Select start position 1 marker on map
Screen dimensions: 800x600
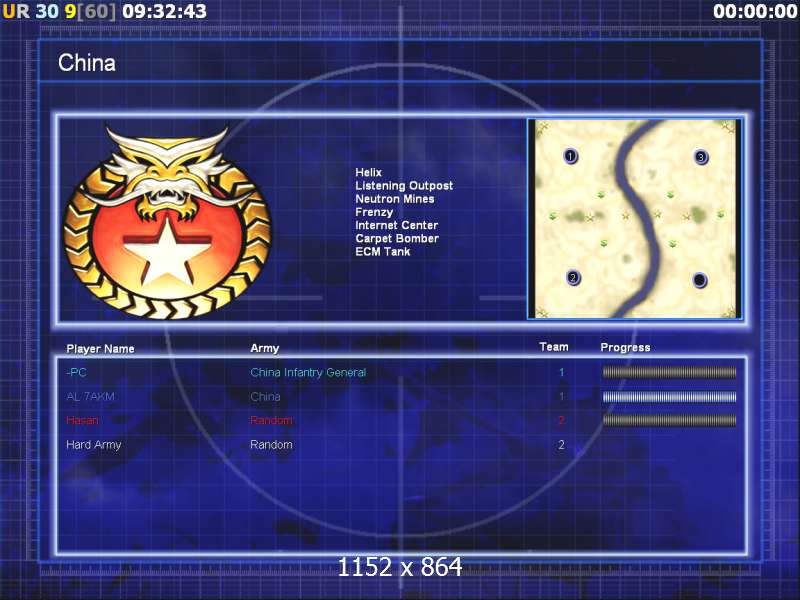point(570,156)
